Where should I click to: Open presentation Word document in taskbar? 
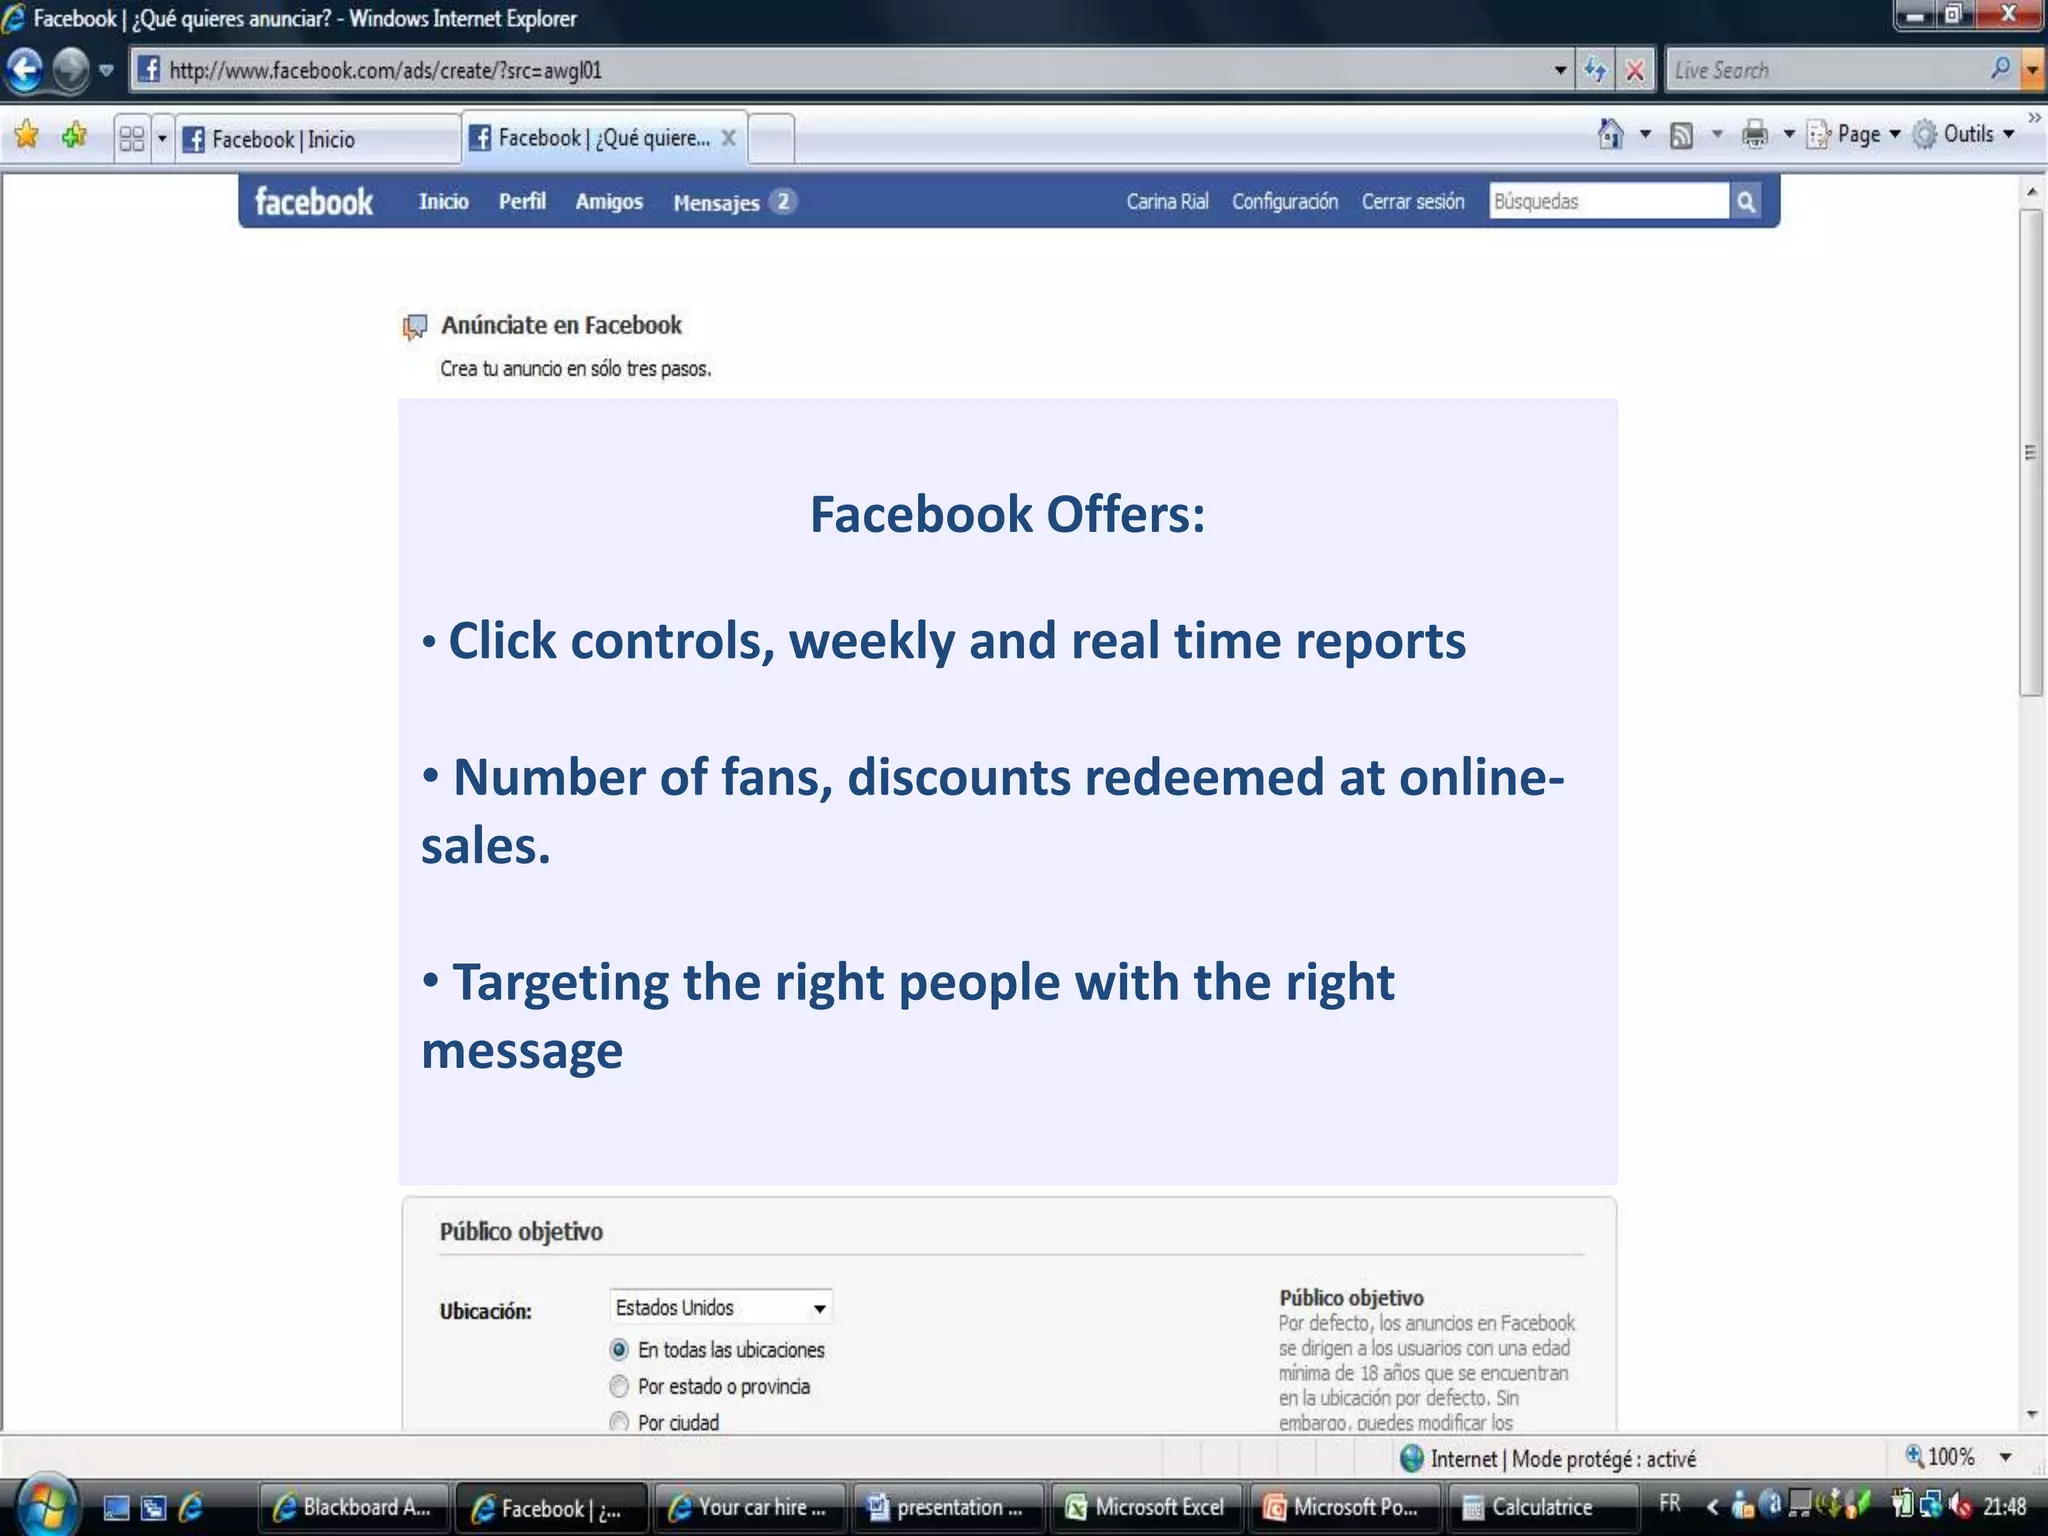[947, 1507]
